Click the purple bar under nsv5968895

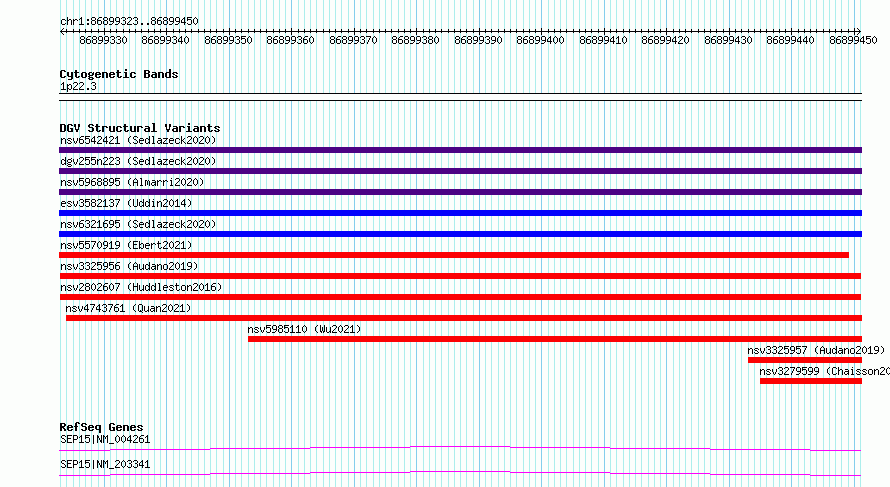460,192
